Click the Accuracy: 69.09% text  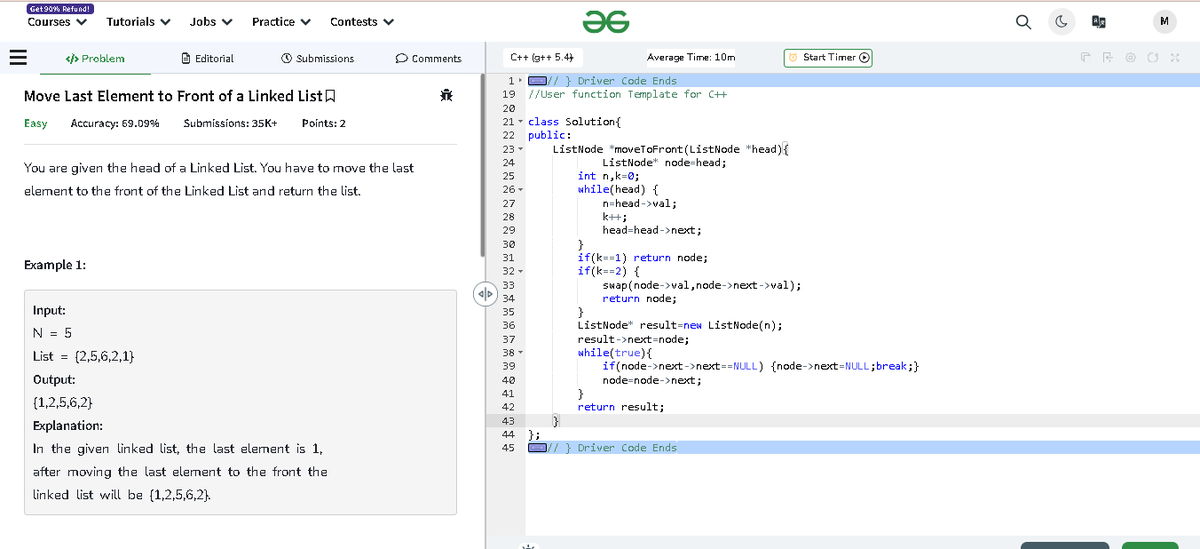click(115, 123)
